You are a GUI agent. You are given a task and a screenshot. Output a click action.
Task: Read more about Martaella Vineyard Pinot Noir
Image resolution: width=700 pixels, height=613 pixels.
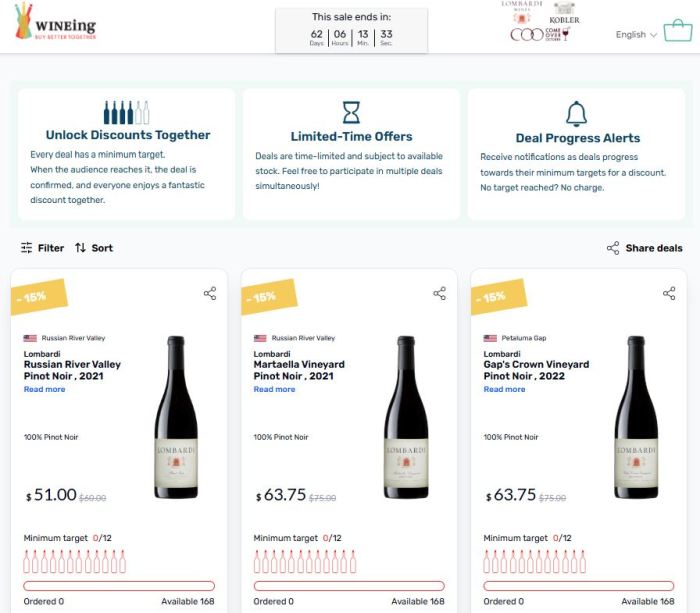[x=275, y=389]
